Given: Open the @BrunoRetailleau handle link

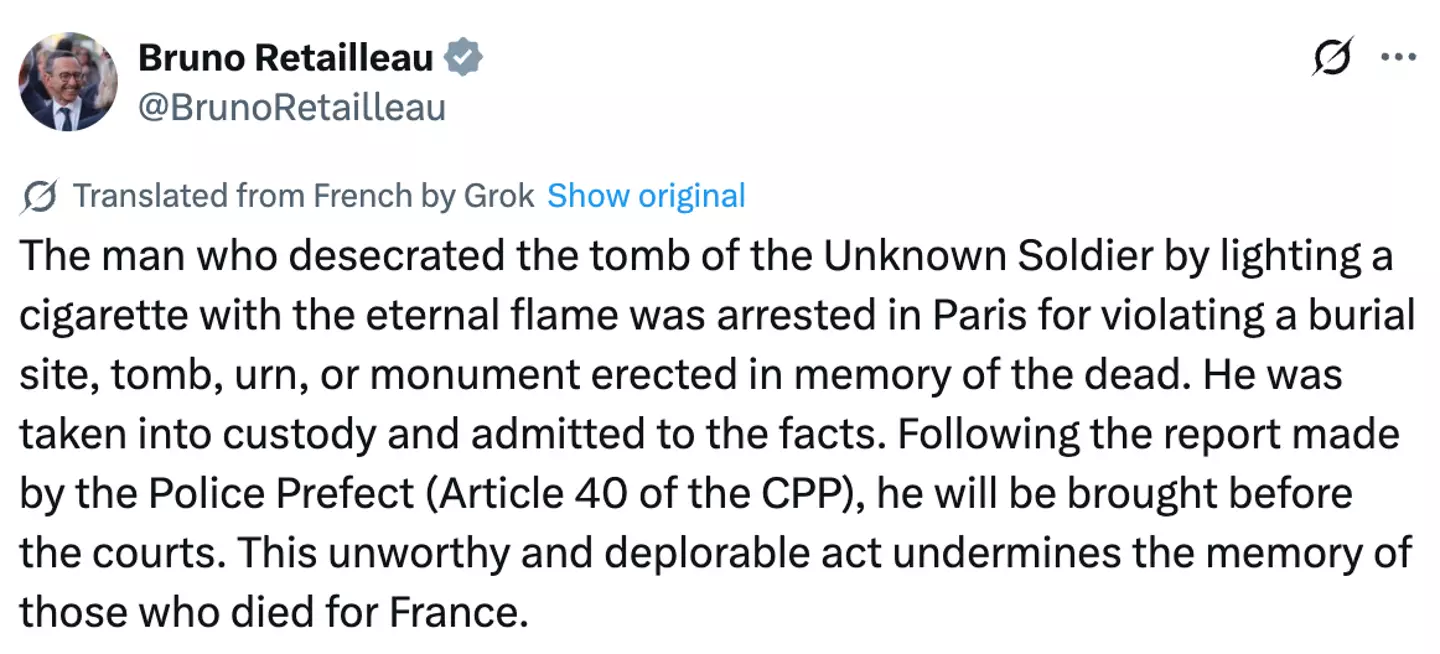Looking at the screenshot, I should pos(291,107).
